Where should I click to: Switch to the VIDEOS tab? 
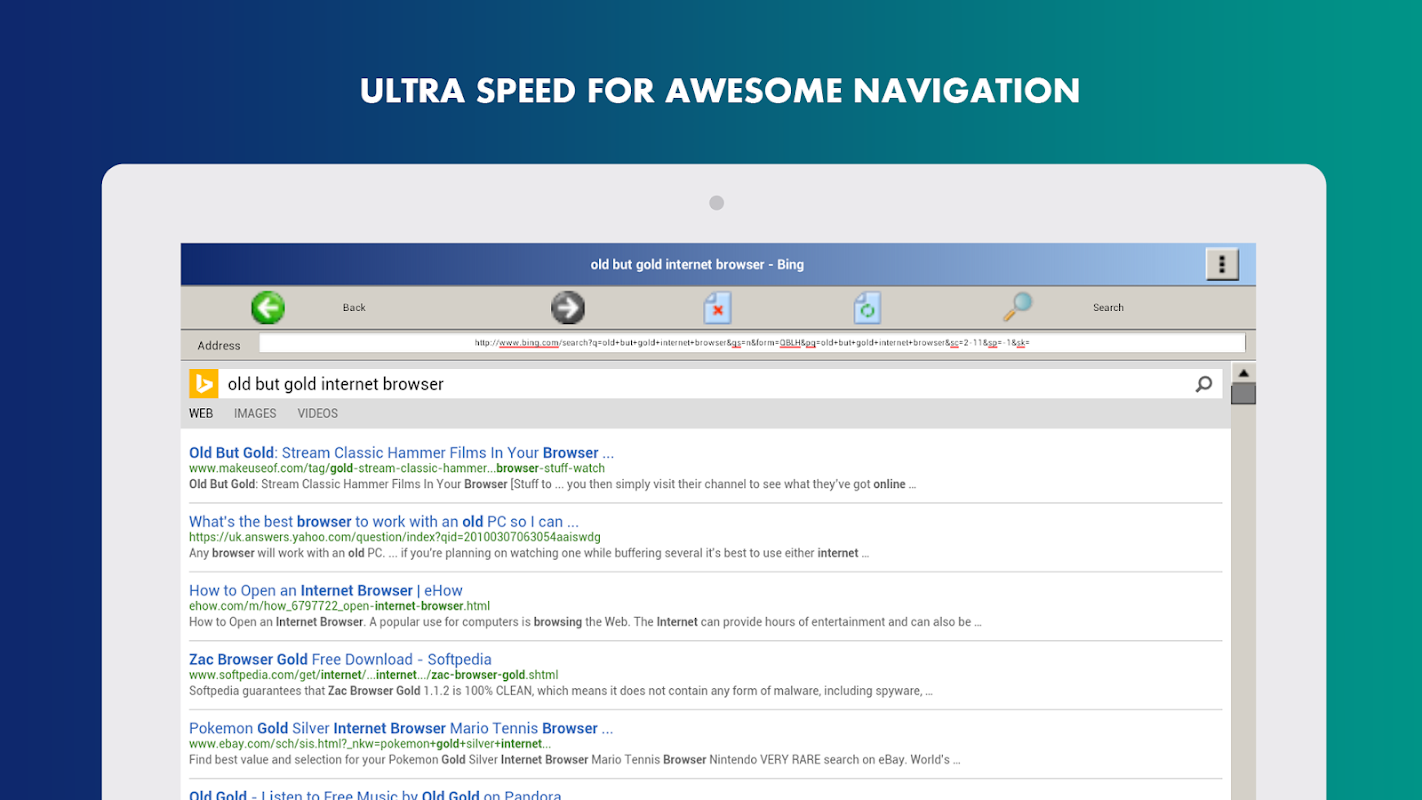tap(317, 413)
